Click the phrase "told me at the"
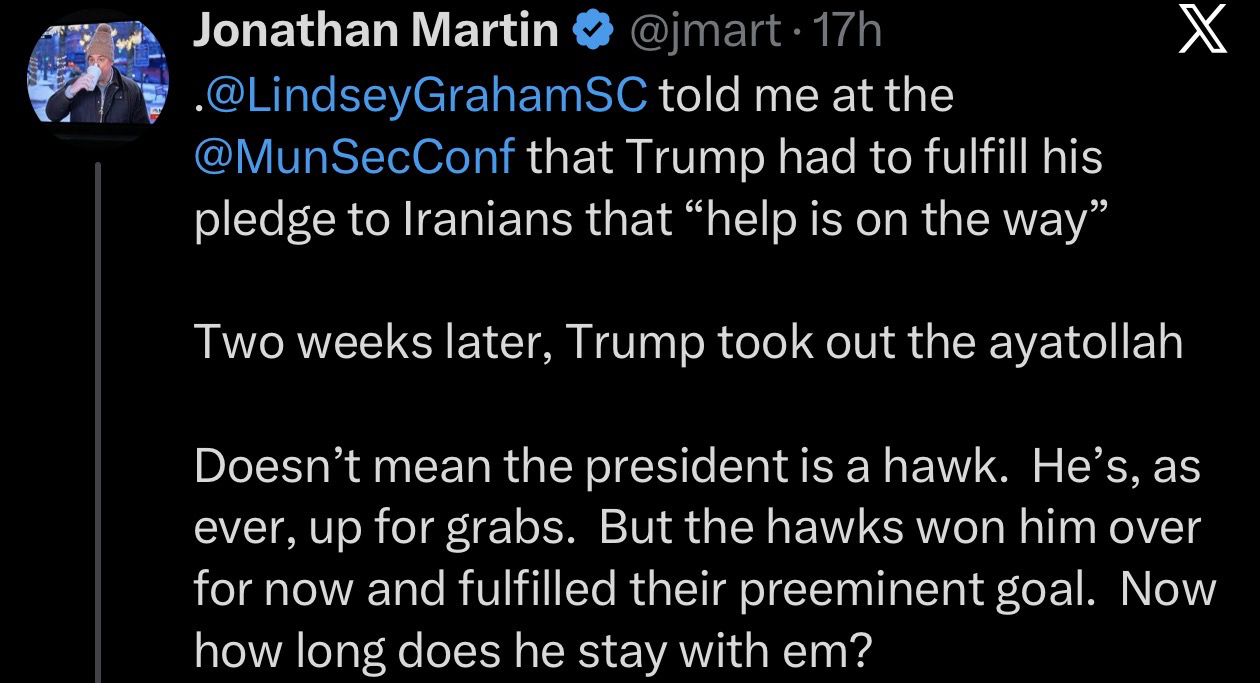Image resolution: width=1260 pixels, height=683 pixels. pos(807,95)
